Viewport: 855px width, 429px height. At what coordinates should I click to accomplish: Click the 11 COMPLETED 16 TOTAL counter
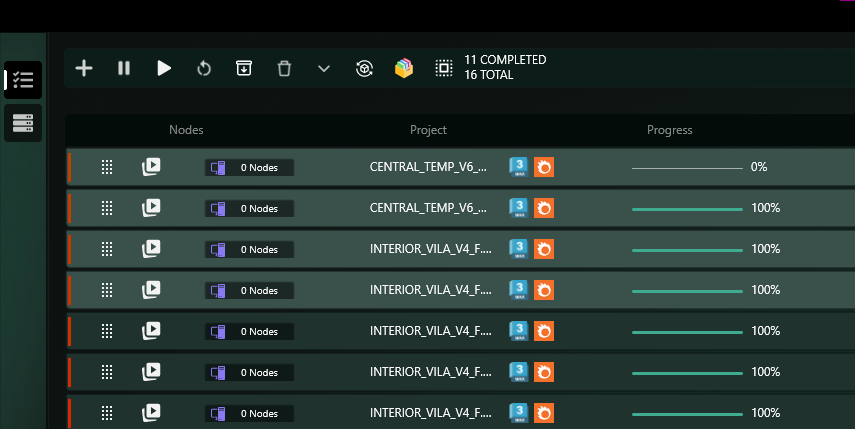tap(505, 67)
